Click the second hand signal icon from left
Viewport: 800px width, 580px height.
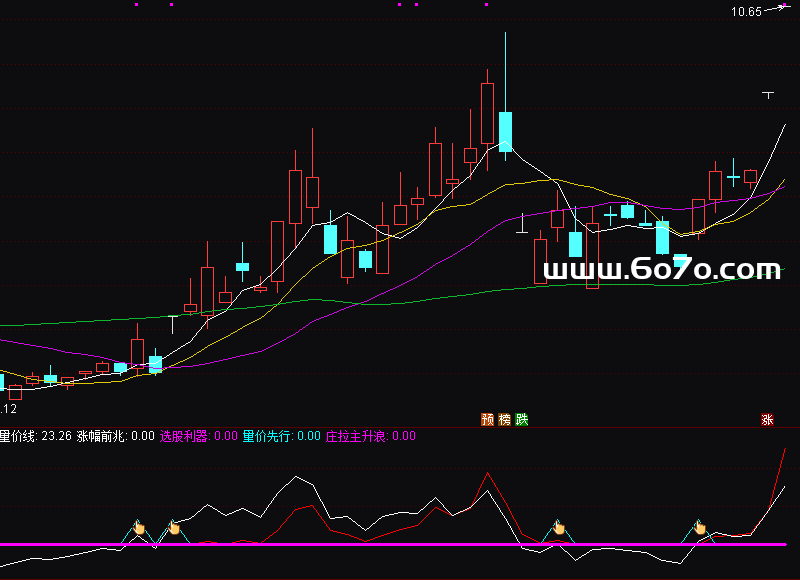tap(174, 527)
